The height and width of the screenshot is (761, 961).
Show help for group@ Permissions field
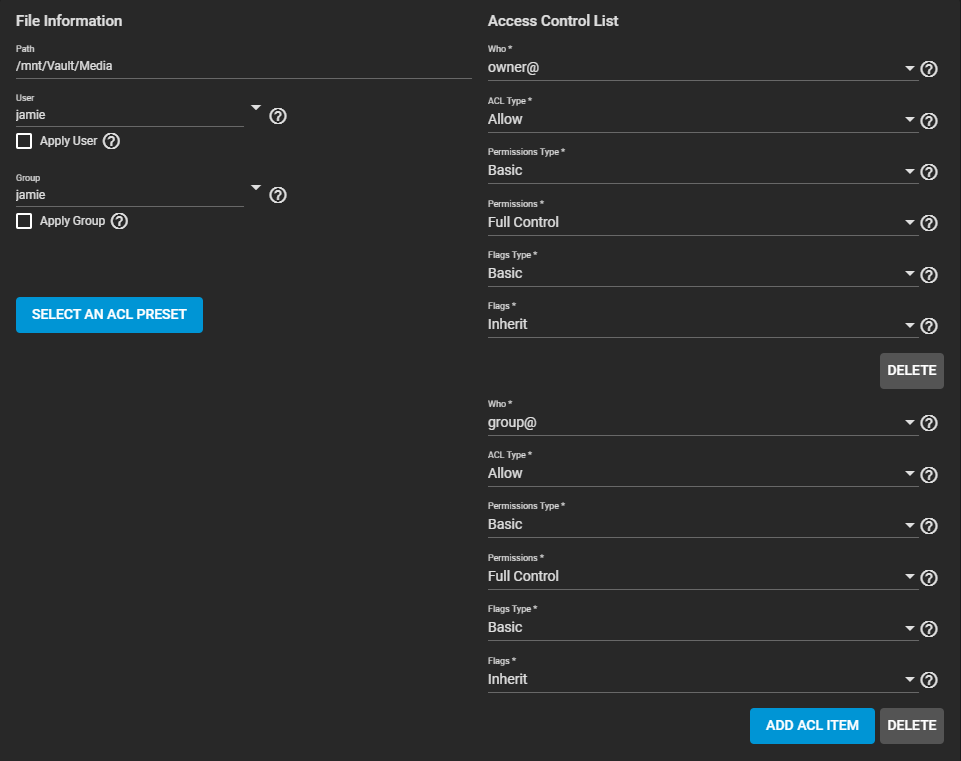tap(928, 577)
